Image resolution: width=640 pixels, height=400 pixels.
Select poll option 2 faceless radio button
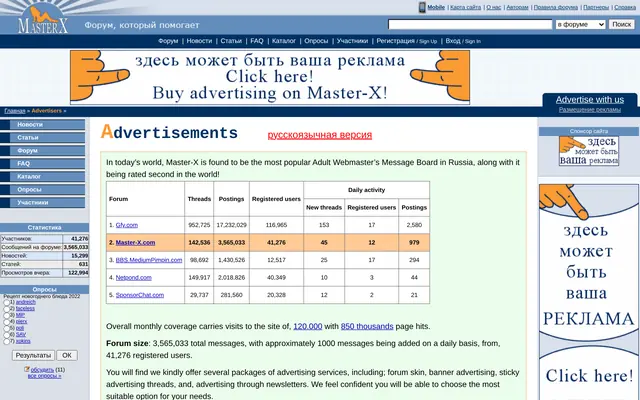(7, 309)
